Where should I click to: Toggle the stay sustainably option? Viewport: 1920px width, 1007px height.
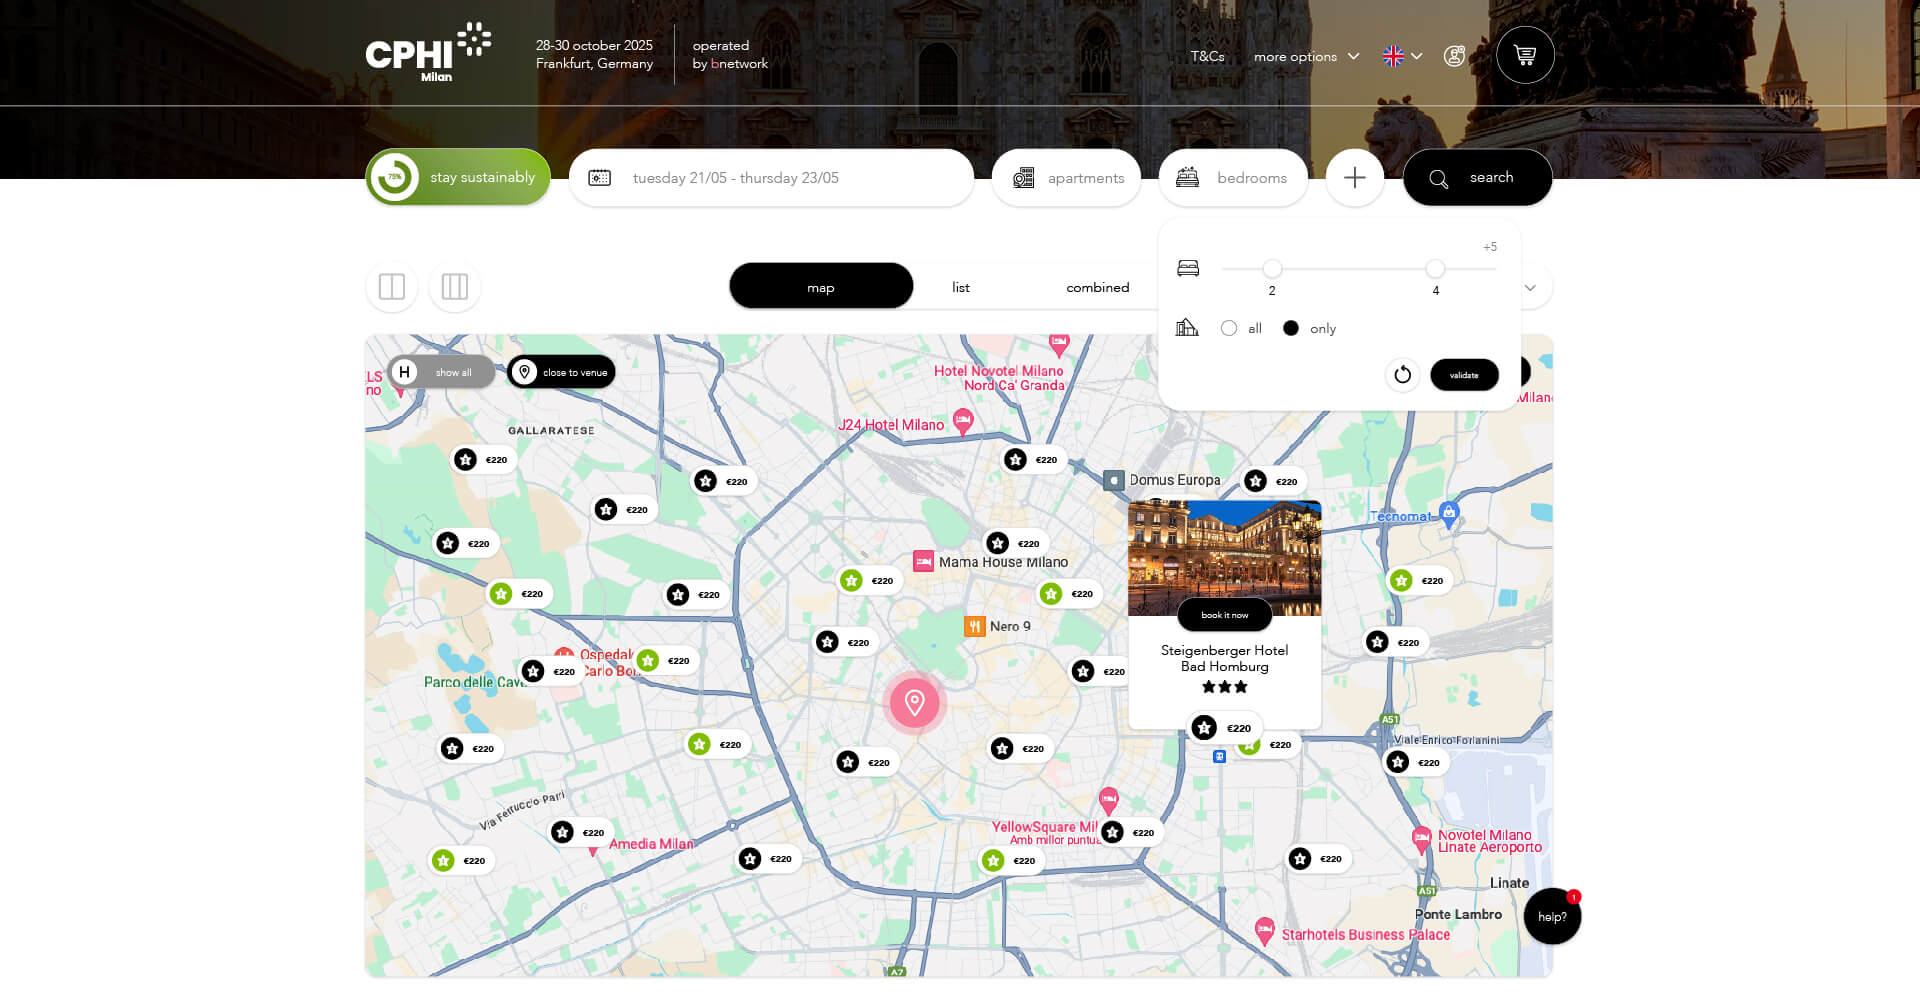458,178
